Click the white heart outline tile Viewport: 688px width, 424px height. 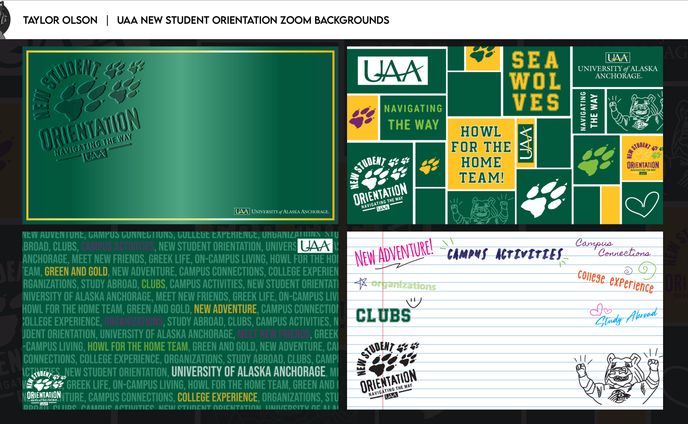(x=642, y=204)
